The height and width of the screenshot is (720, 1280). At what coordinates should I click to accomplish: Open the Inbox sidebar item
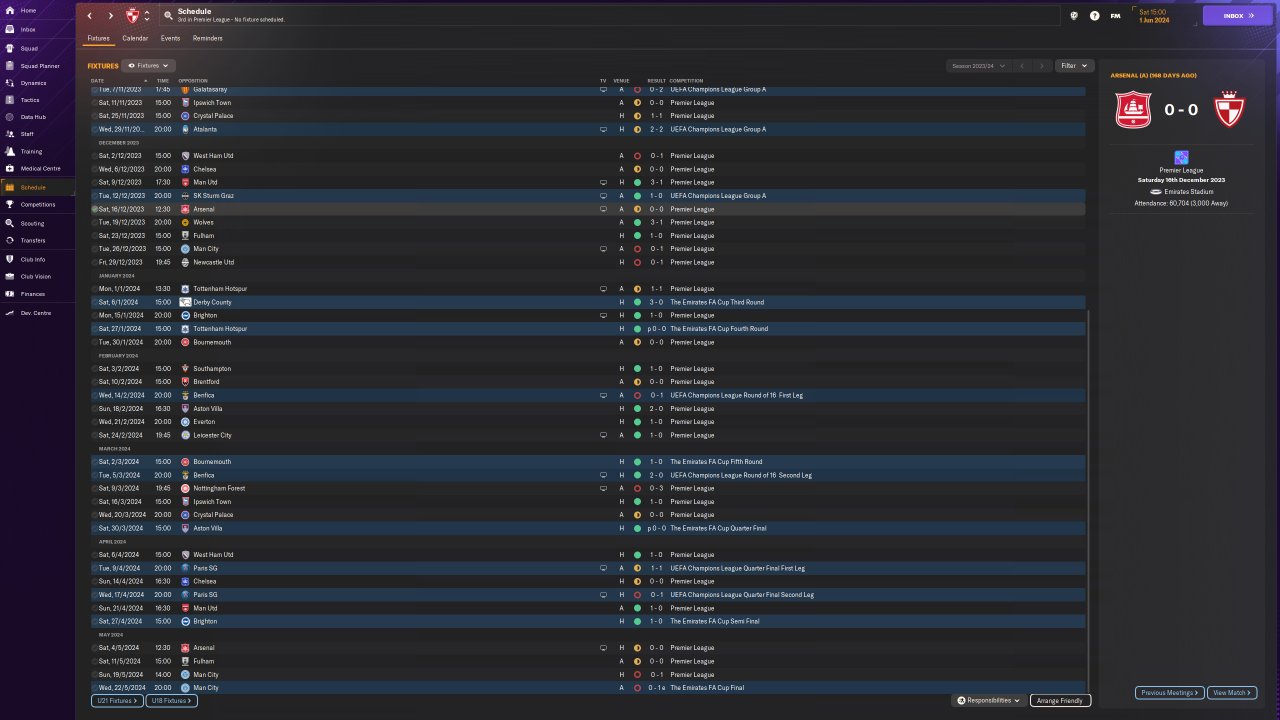[37, 29]
